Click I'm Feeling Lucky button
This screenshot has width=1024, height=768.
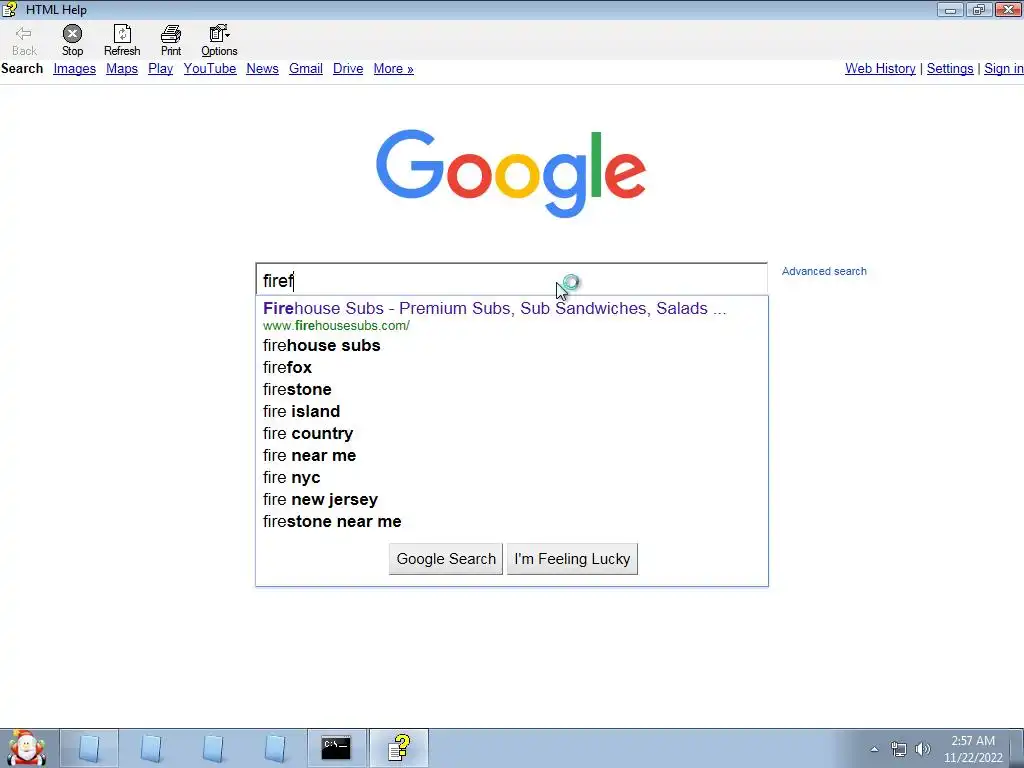coord(572,559)
